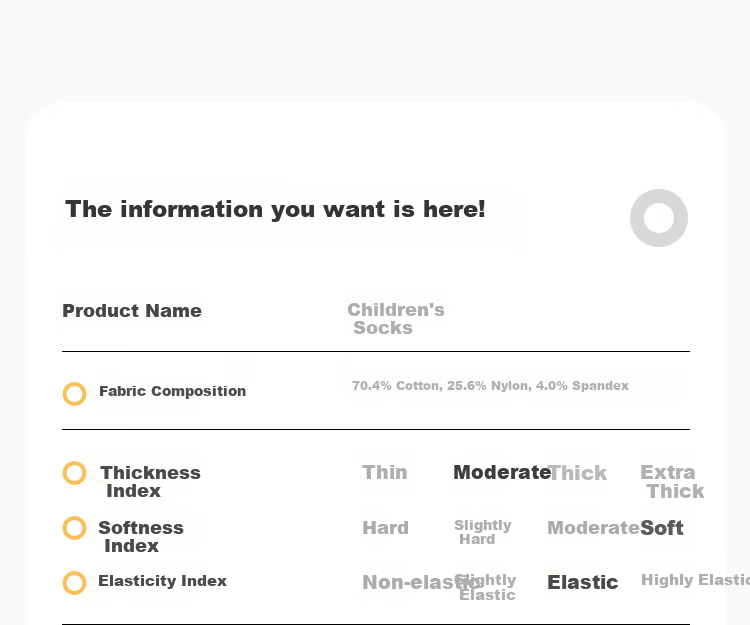Pick the Soft softness option
Viewport: 750px width, 625px height.
662,528
